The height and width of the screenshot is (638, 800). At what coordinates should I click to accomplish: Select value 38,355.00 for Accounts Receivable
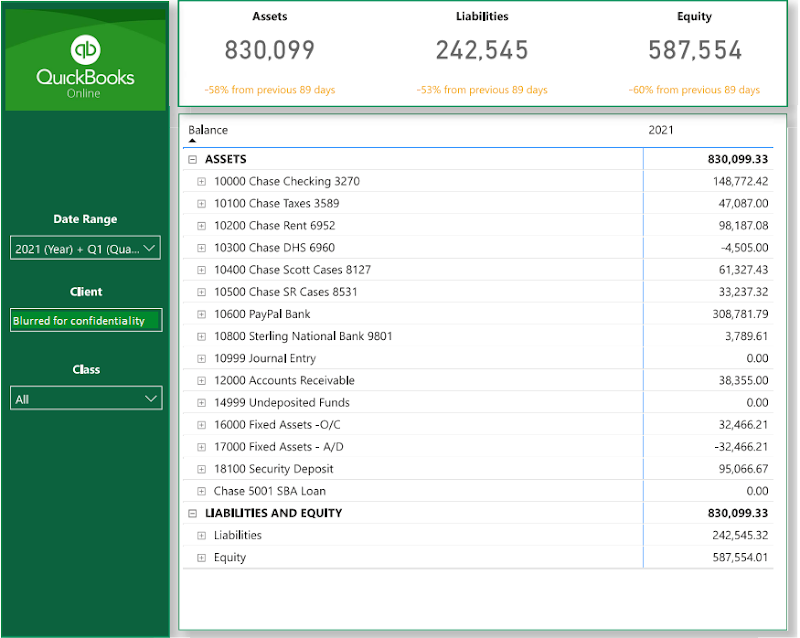pyautogui.click(x=743, y=380)
